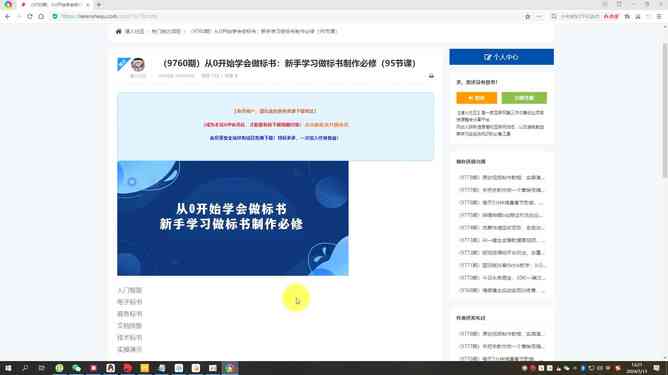This screenshot has height=375, width=668.
Task: Click the toolbar search box
Action: click(579, 16)
